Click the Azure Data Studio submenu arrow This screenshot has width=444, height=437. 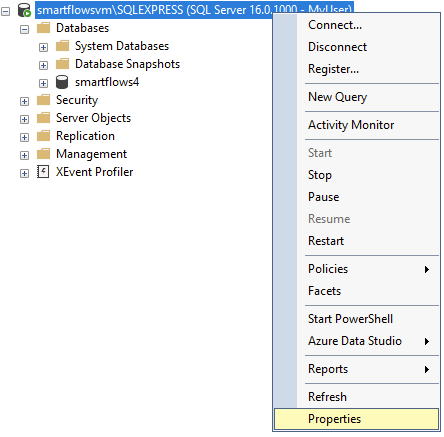pyautogui.click(x=427, y=341)
